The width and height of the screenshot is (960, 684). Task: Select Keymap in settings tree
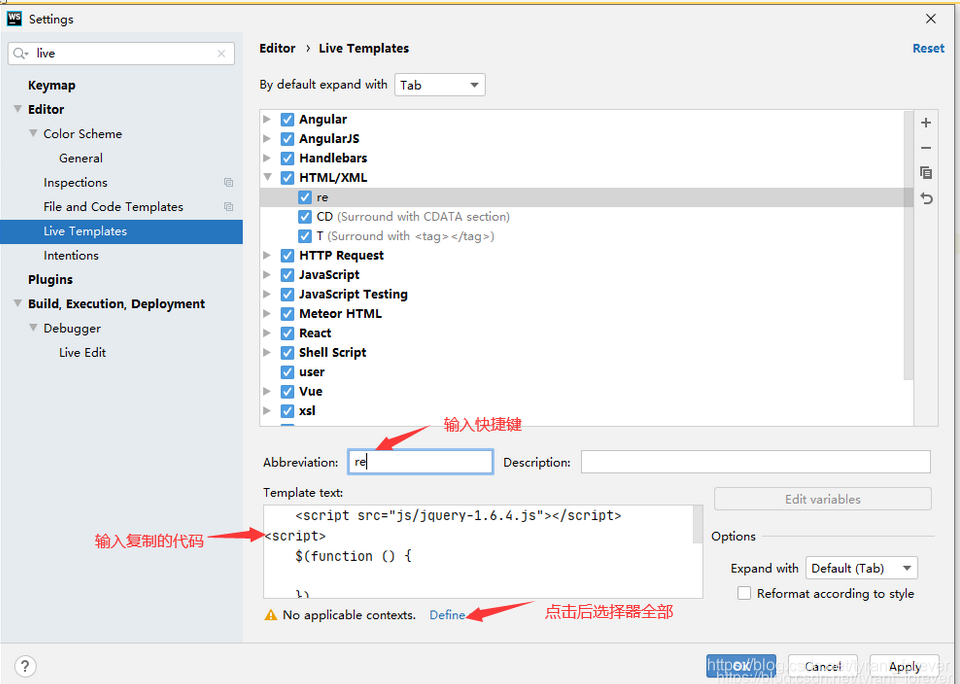pyautogui.click(x=51, y=85)
